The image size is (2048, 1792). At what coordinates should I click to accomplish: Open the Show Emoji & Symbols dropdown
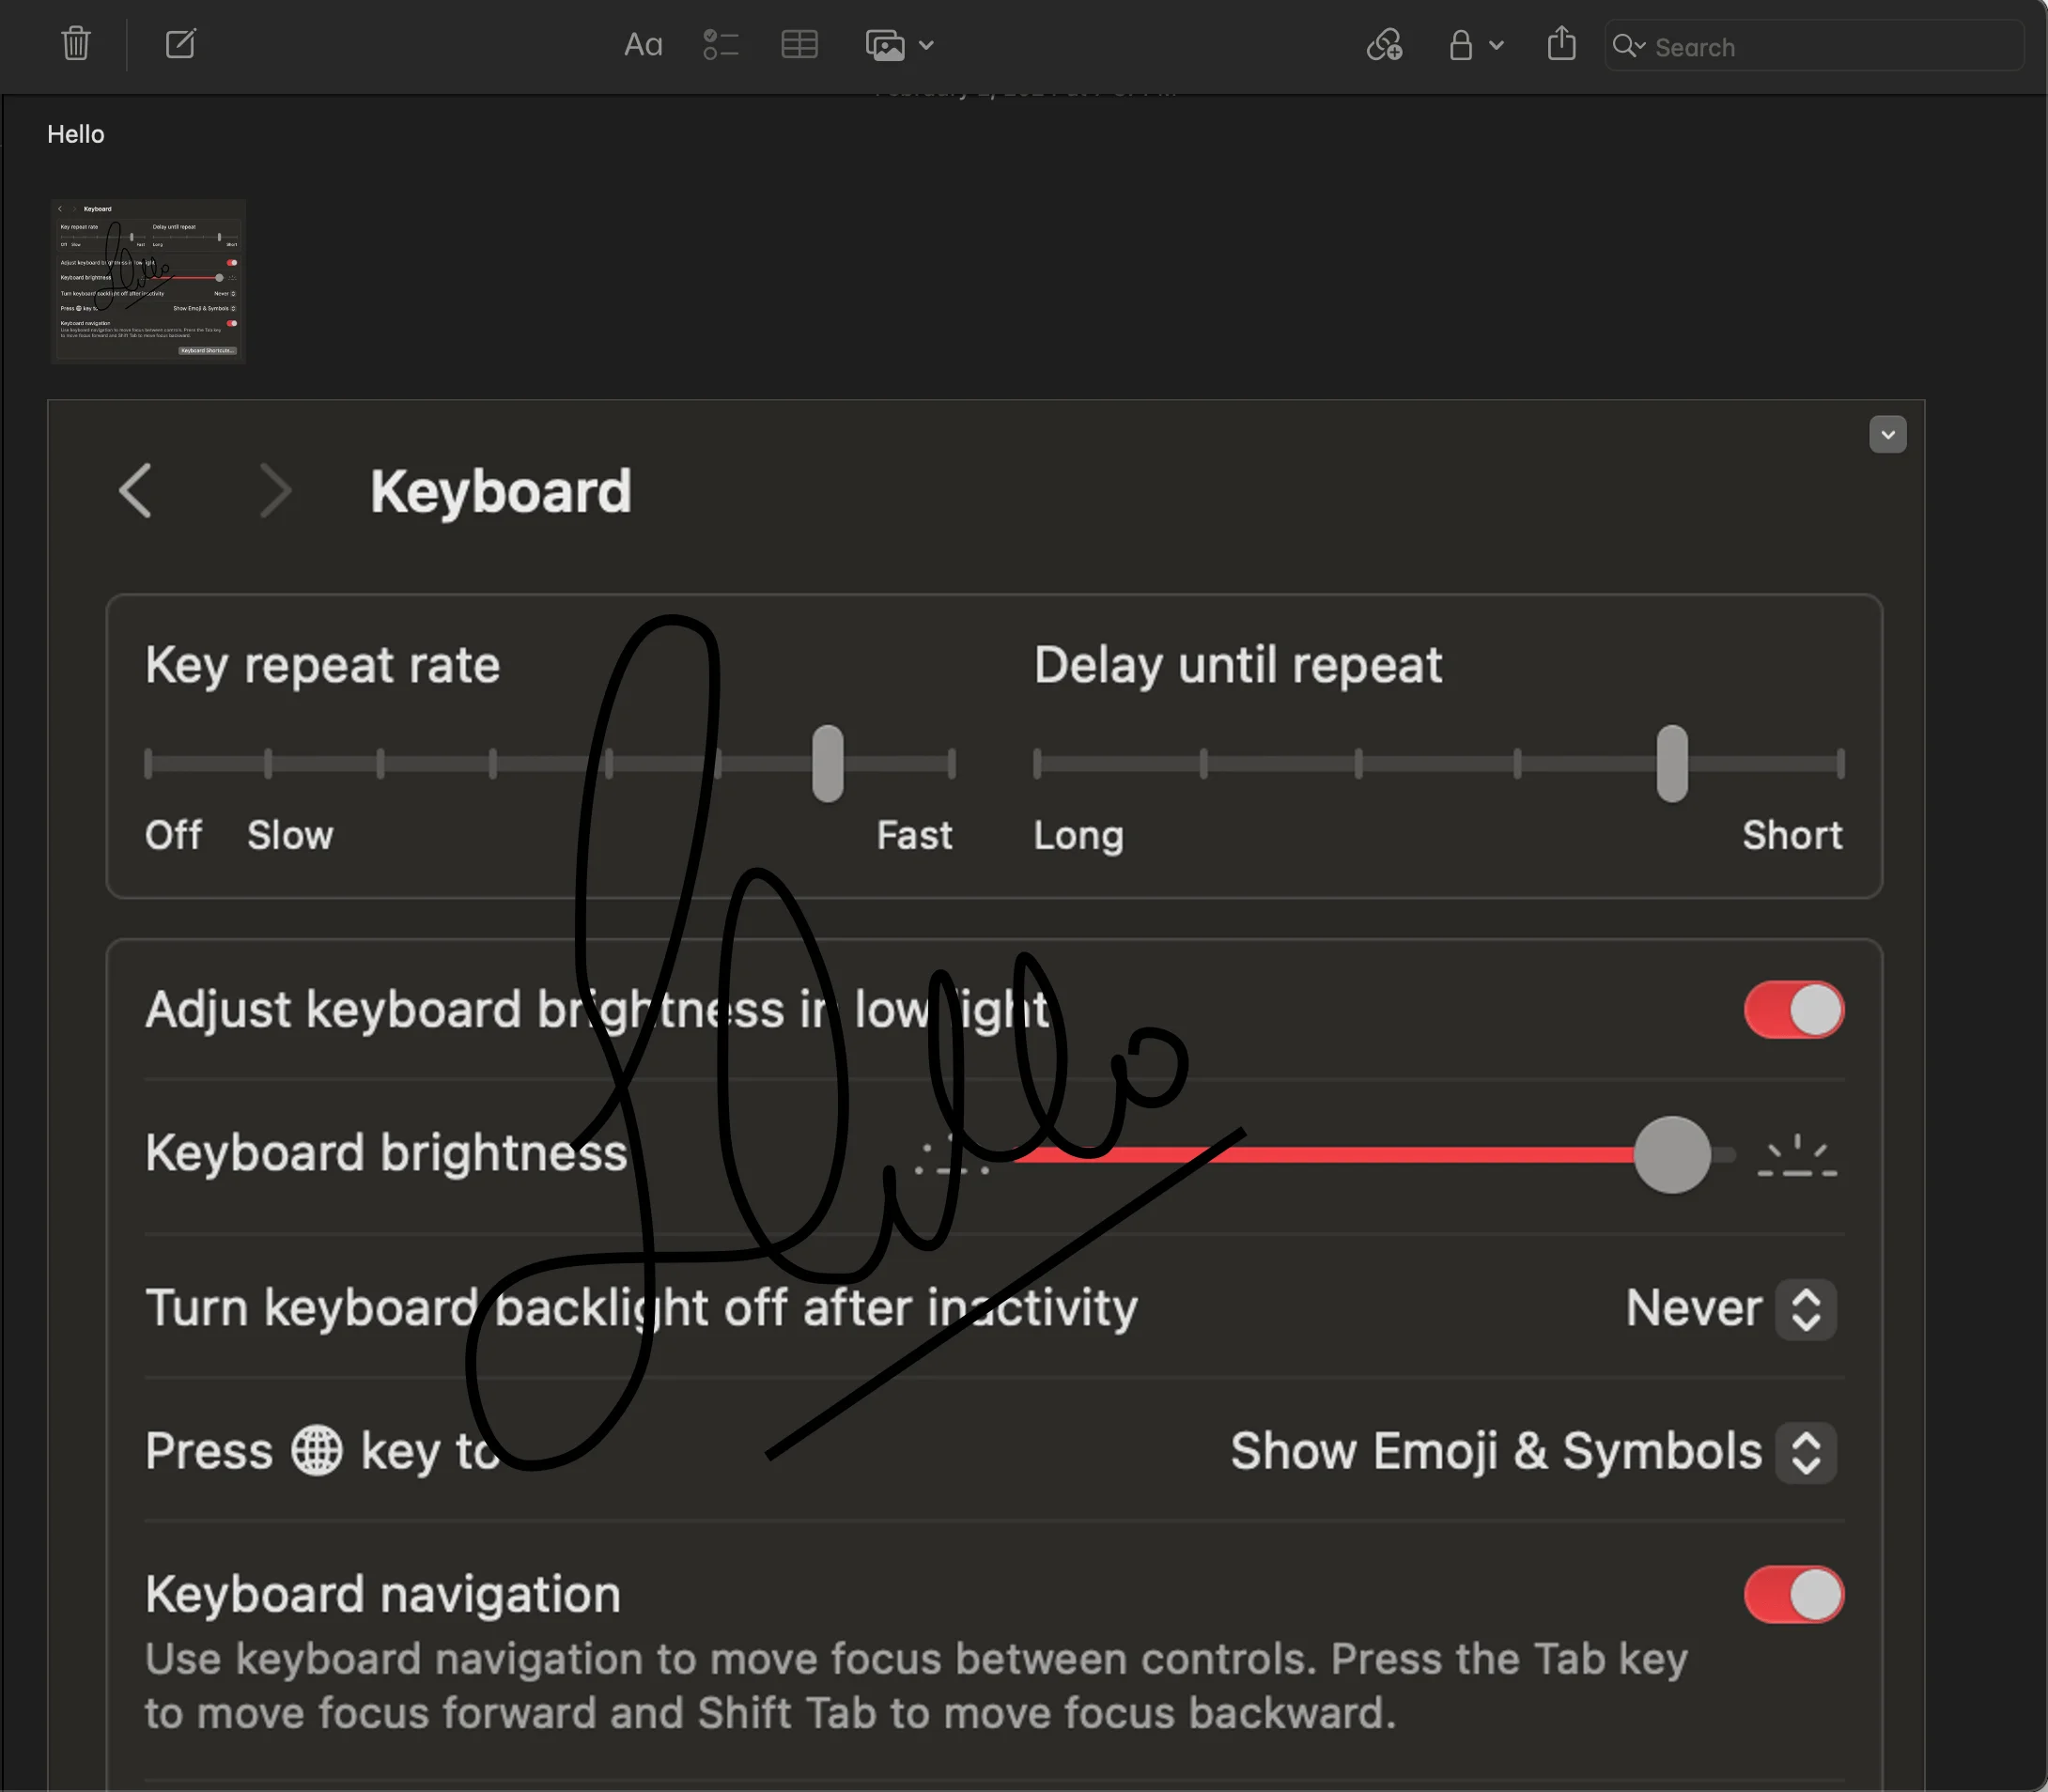point(1806,1452)
